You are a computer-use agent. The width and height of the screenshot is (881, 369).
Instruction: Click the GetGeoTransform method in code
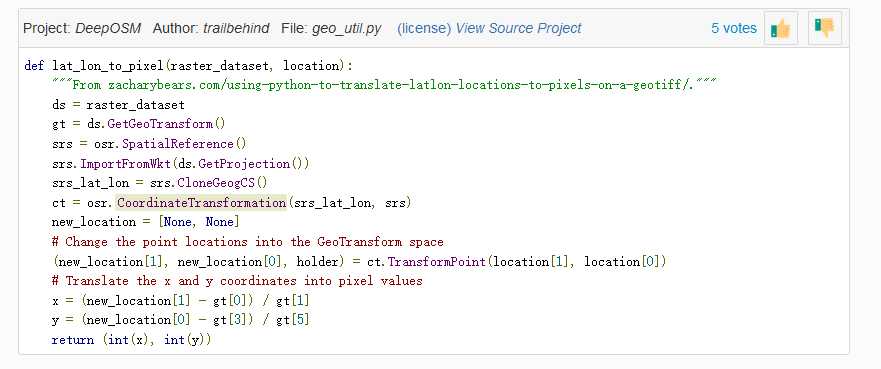[x=160, y=124]
